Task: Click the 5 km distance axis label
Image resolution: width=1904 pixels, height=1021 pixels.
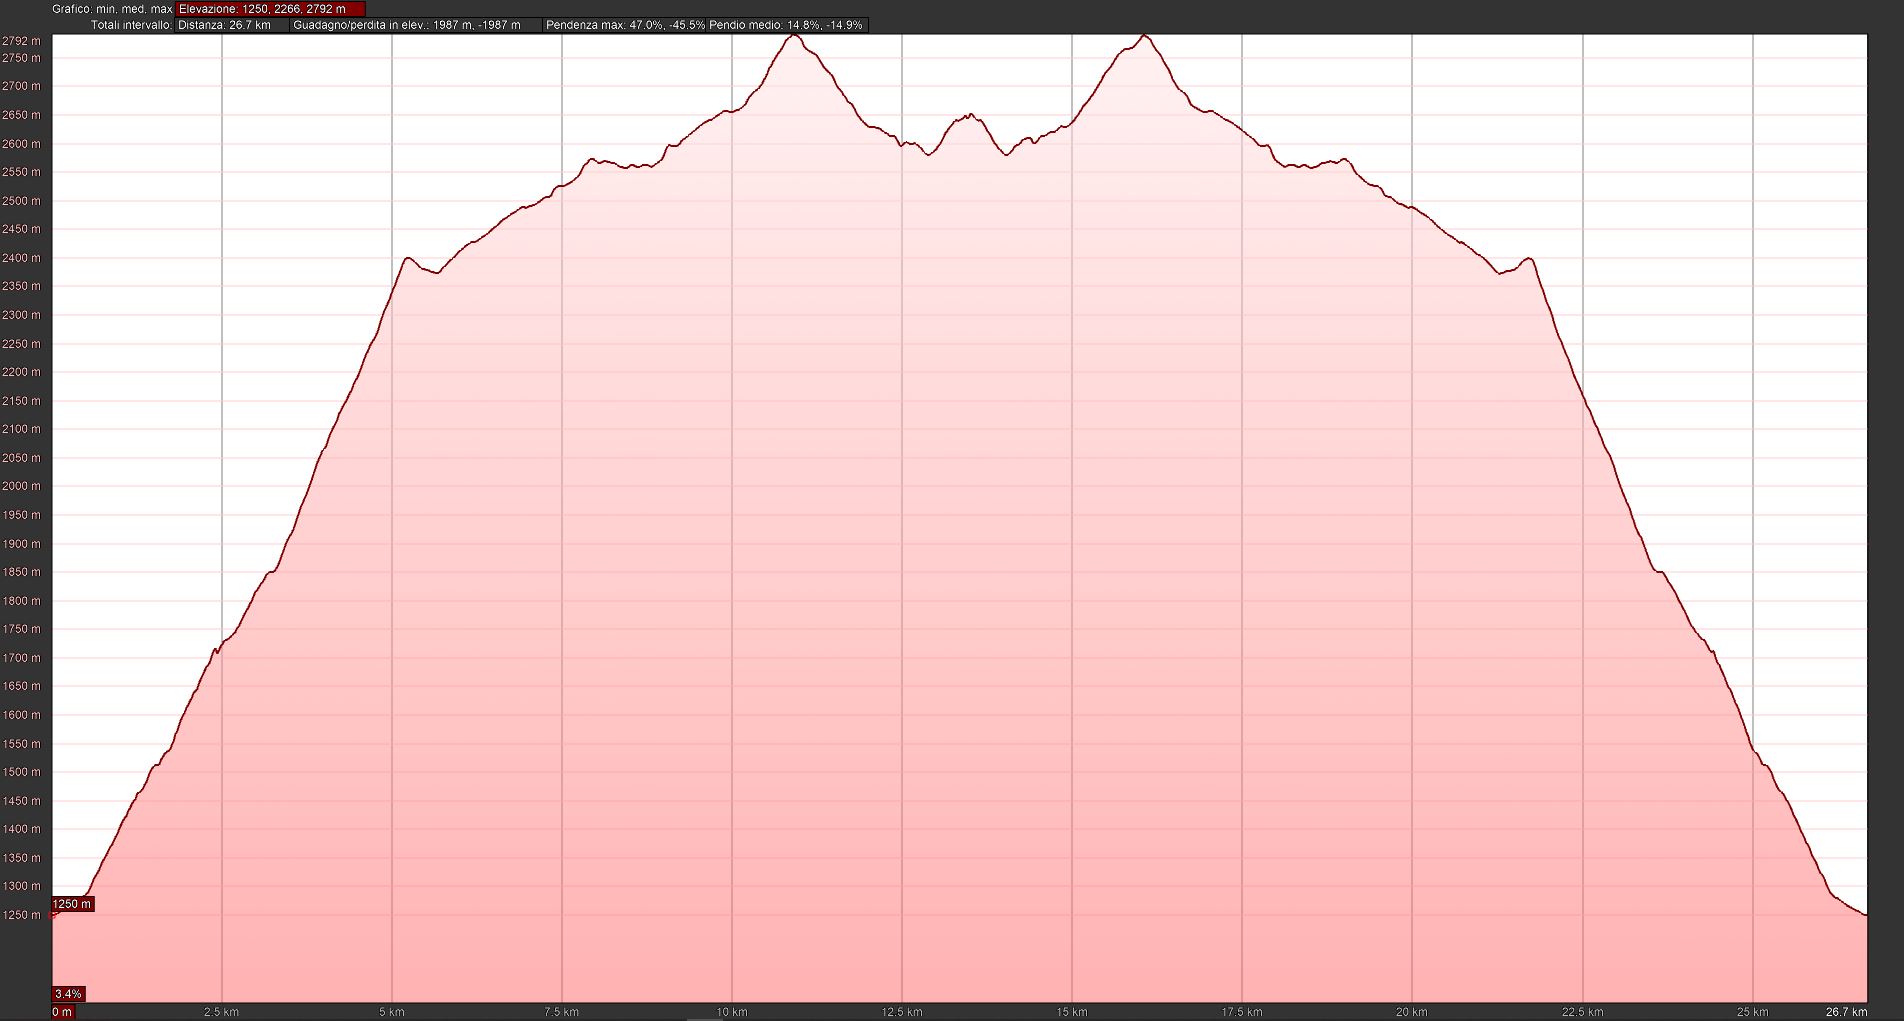Action: pos(391,1012)
